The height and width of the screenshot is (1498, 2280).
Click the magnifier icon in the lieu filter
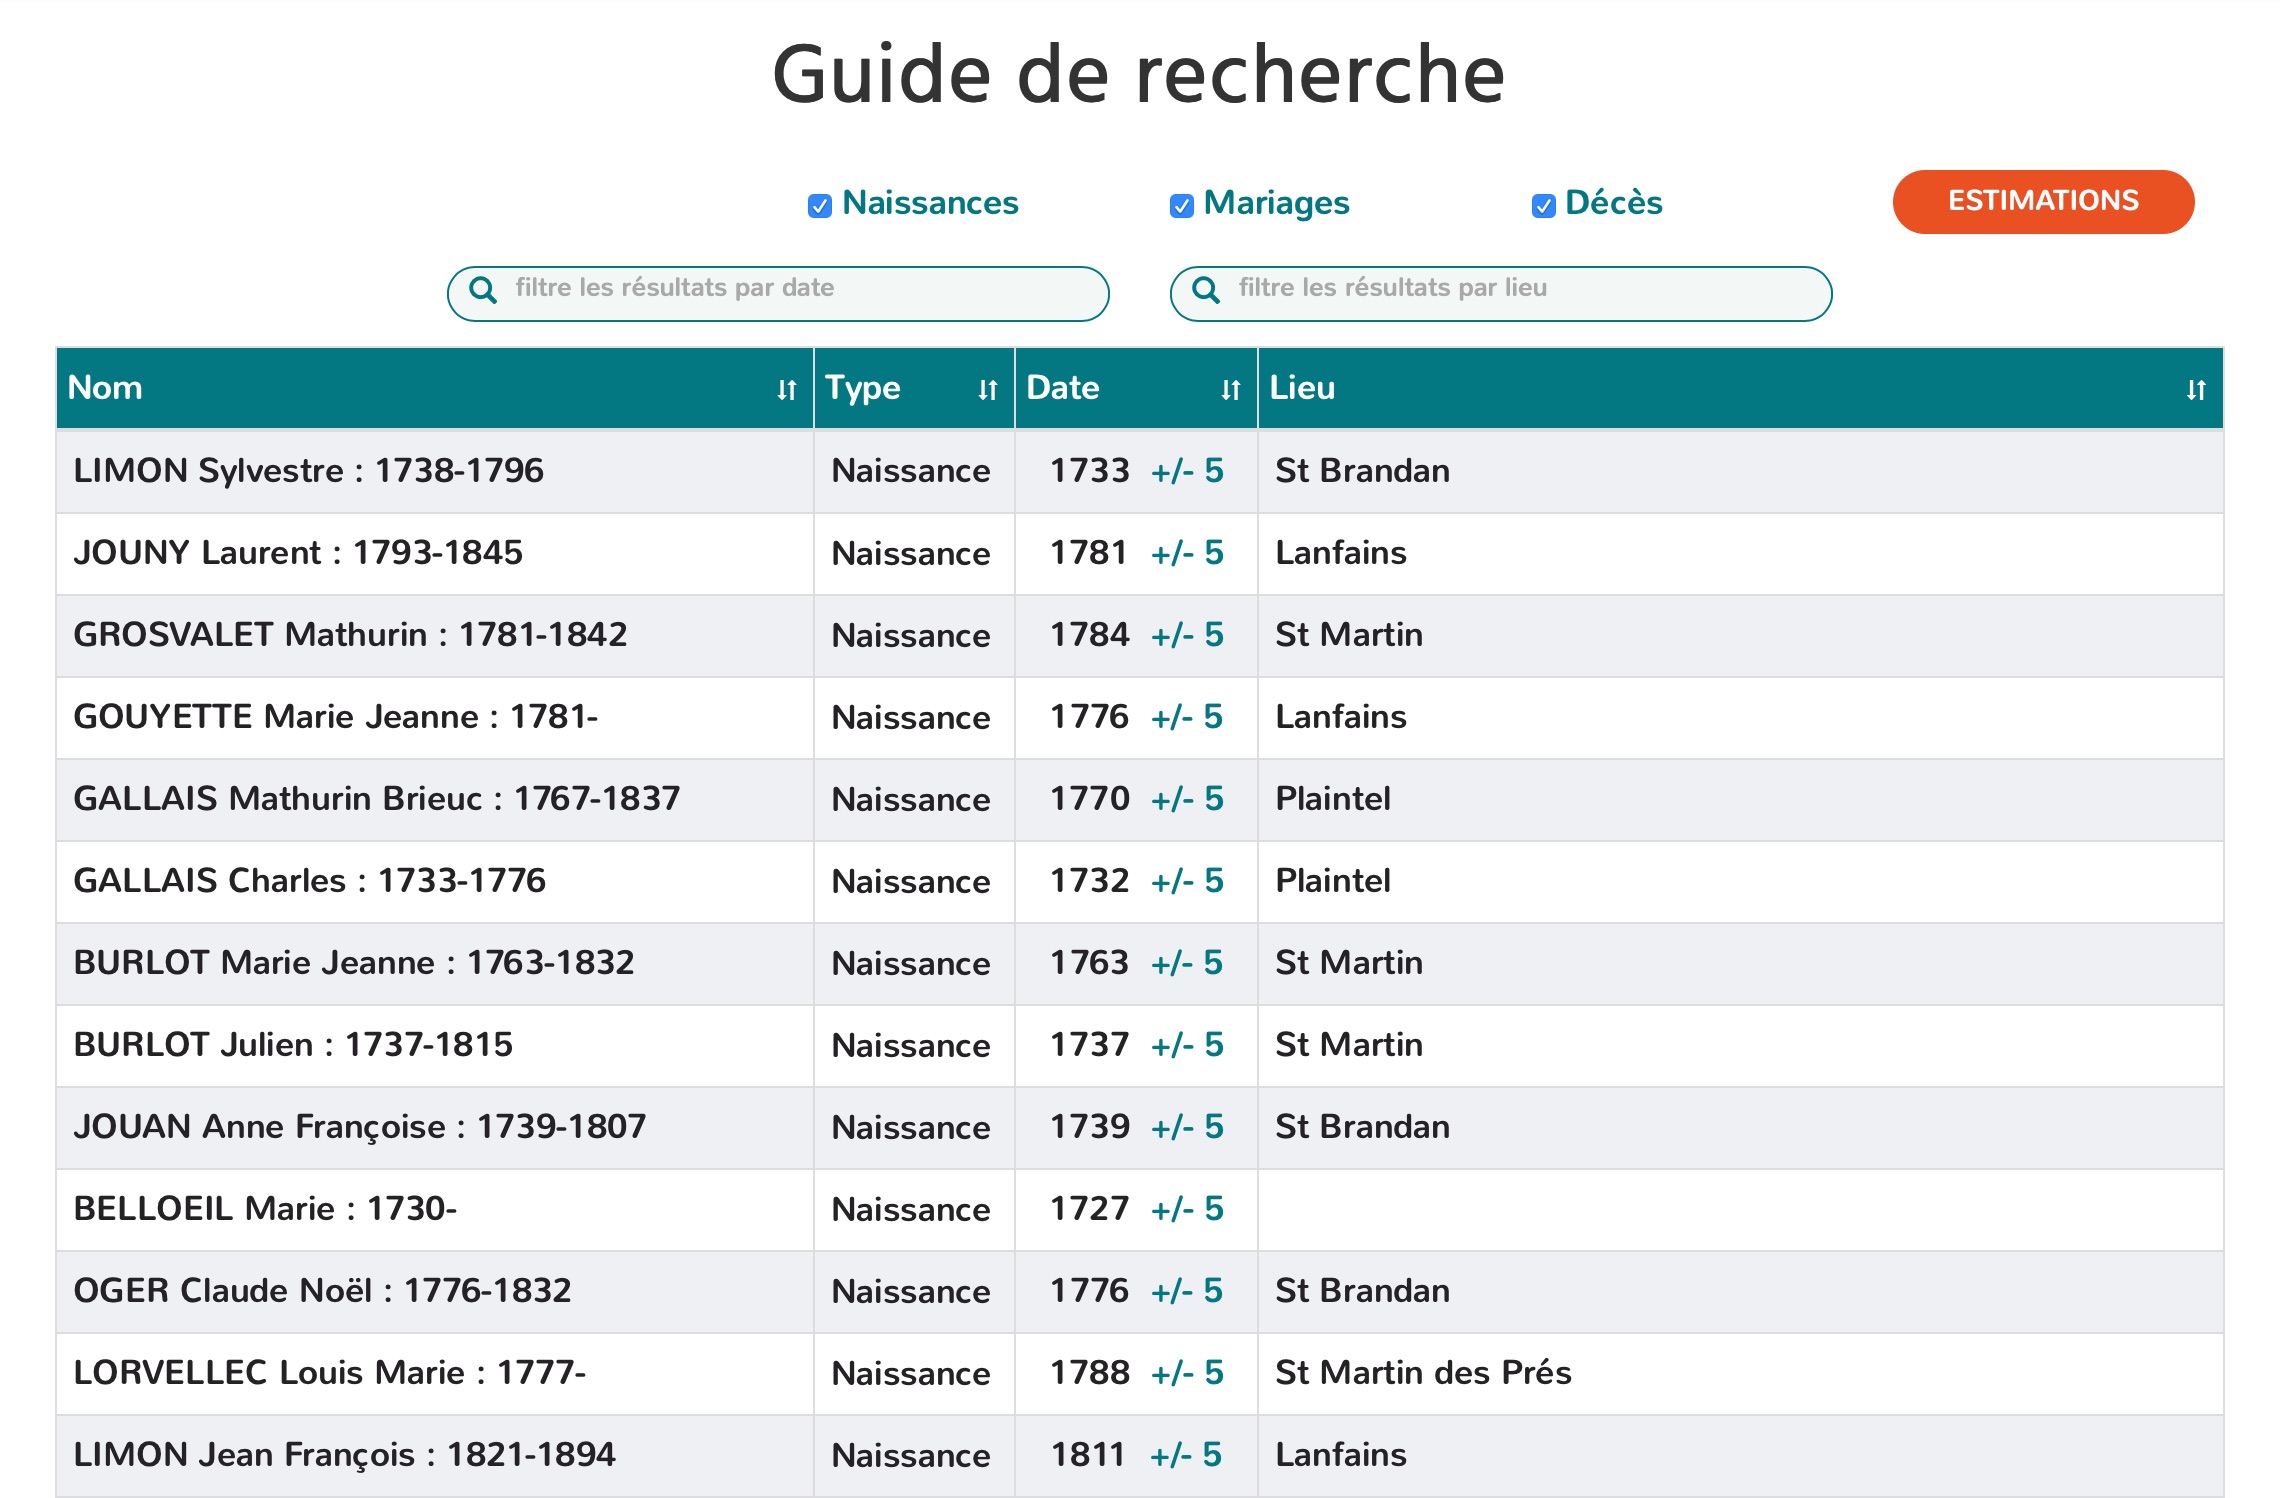[x=1206, y=290]
